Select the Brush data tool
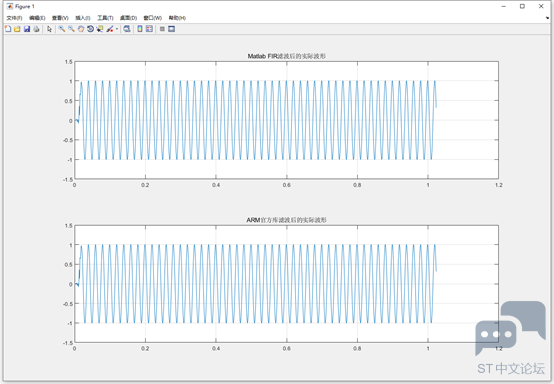 (x=110, y=29)
